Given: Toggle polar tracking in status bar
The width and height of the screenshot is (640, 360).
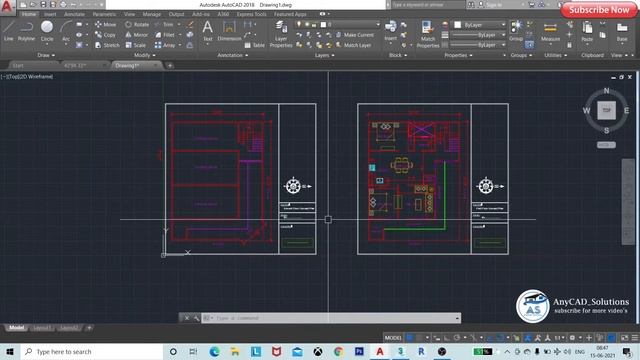Looking at the screenshot, I should (x=457, y=338).
